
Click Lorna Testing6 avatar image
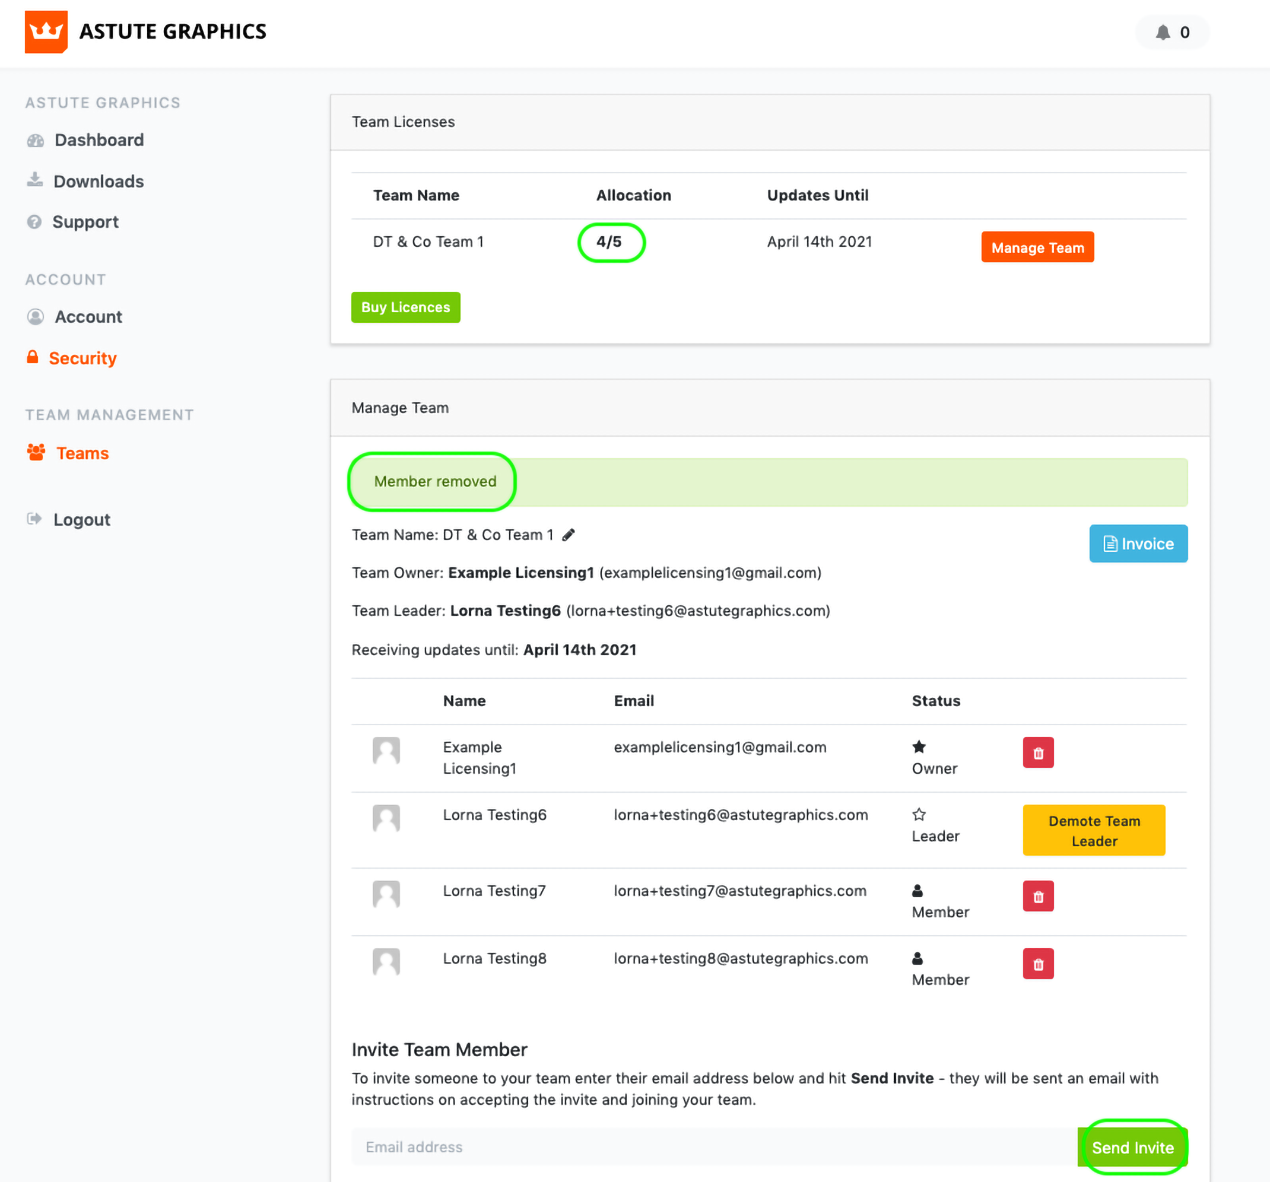(x=386, y=819)
